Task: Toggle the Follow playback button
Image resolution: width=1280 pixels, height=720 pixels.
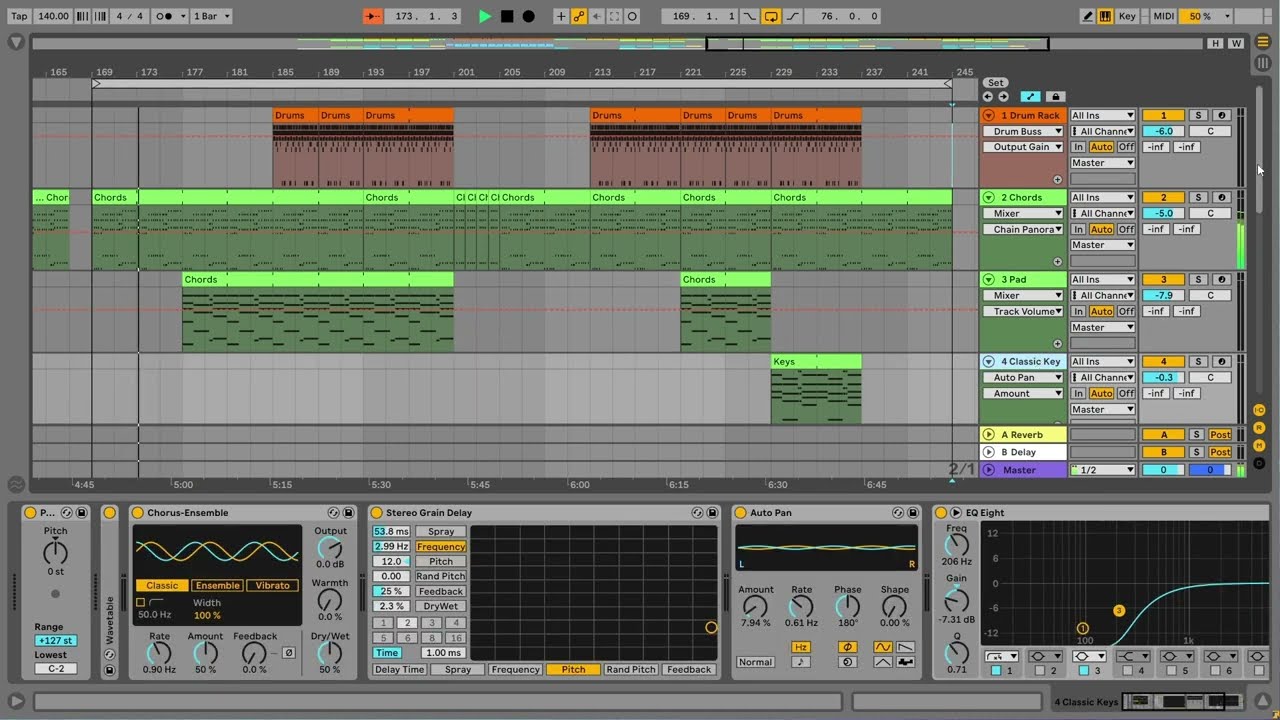Action: click(373, 16)
